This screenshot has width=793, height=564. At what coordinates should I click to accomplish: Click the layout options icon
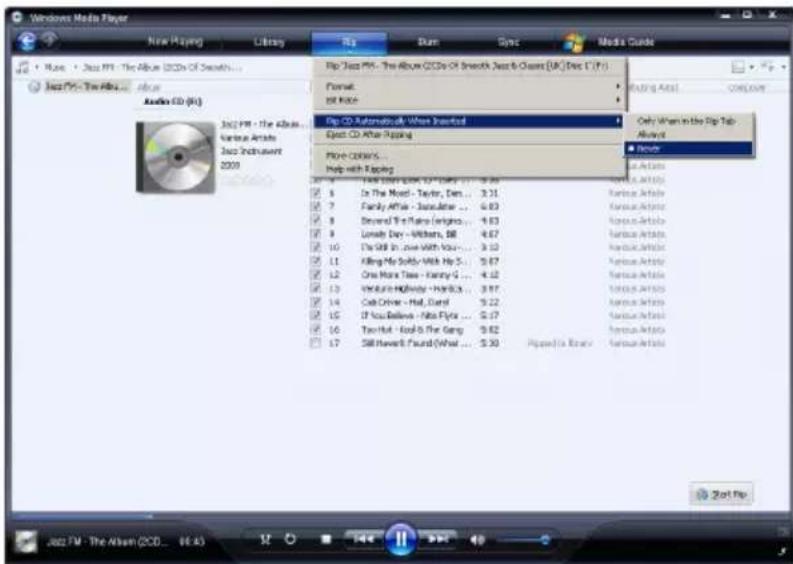(738, 67)
